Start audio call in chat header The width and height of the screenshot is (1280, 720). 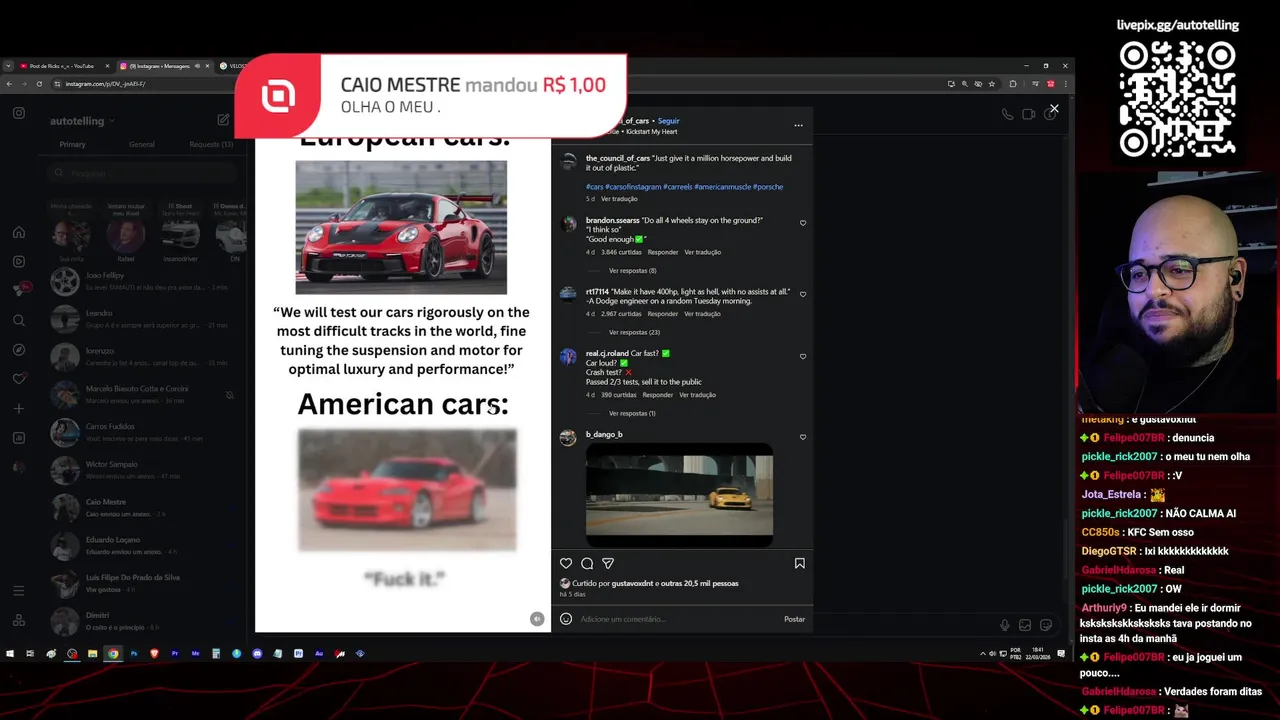(x=1007, y=114)
